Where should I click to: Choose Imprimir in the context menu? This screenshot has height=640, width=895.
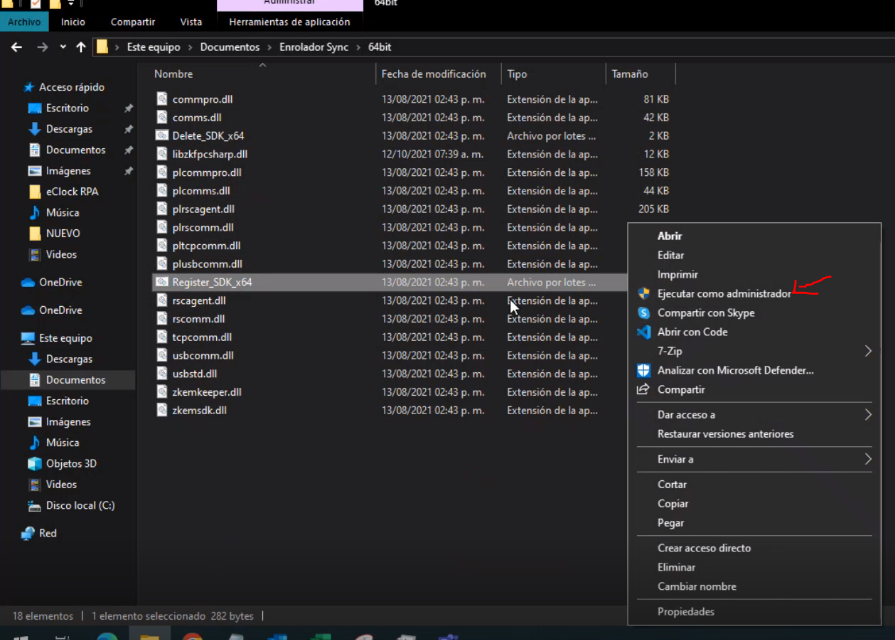pyautogui.click(x=678, y=275)
